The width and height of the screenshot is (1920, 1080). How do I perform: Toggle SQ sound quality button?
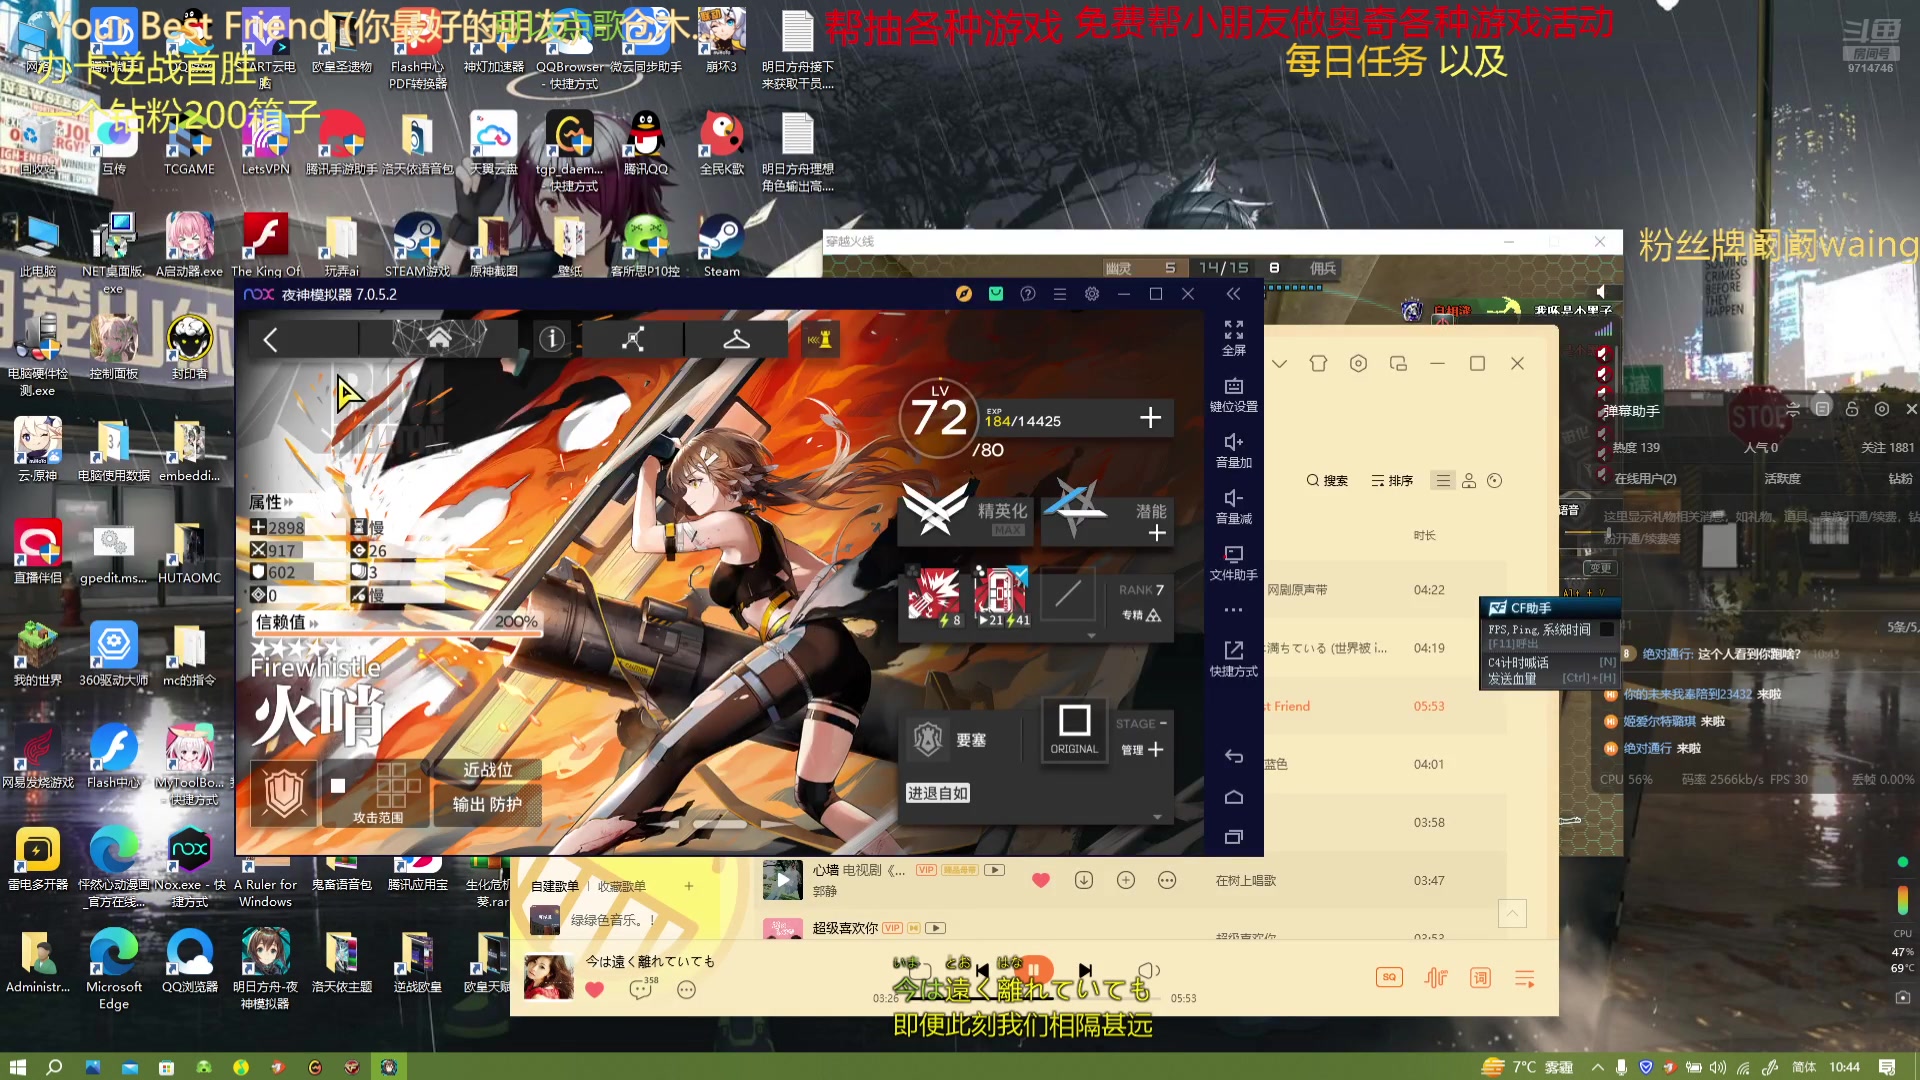[x=1389, y=978]
